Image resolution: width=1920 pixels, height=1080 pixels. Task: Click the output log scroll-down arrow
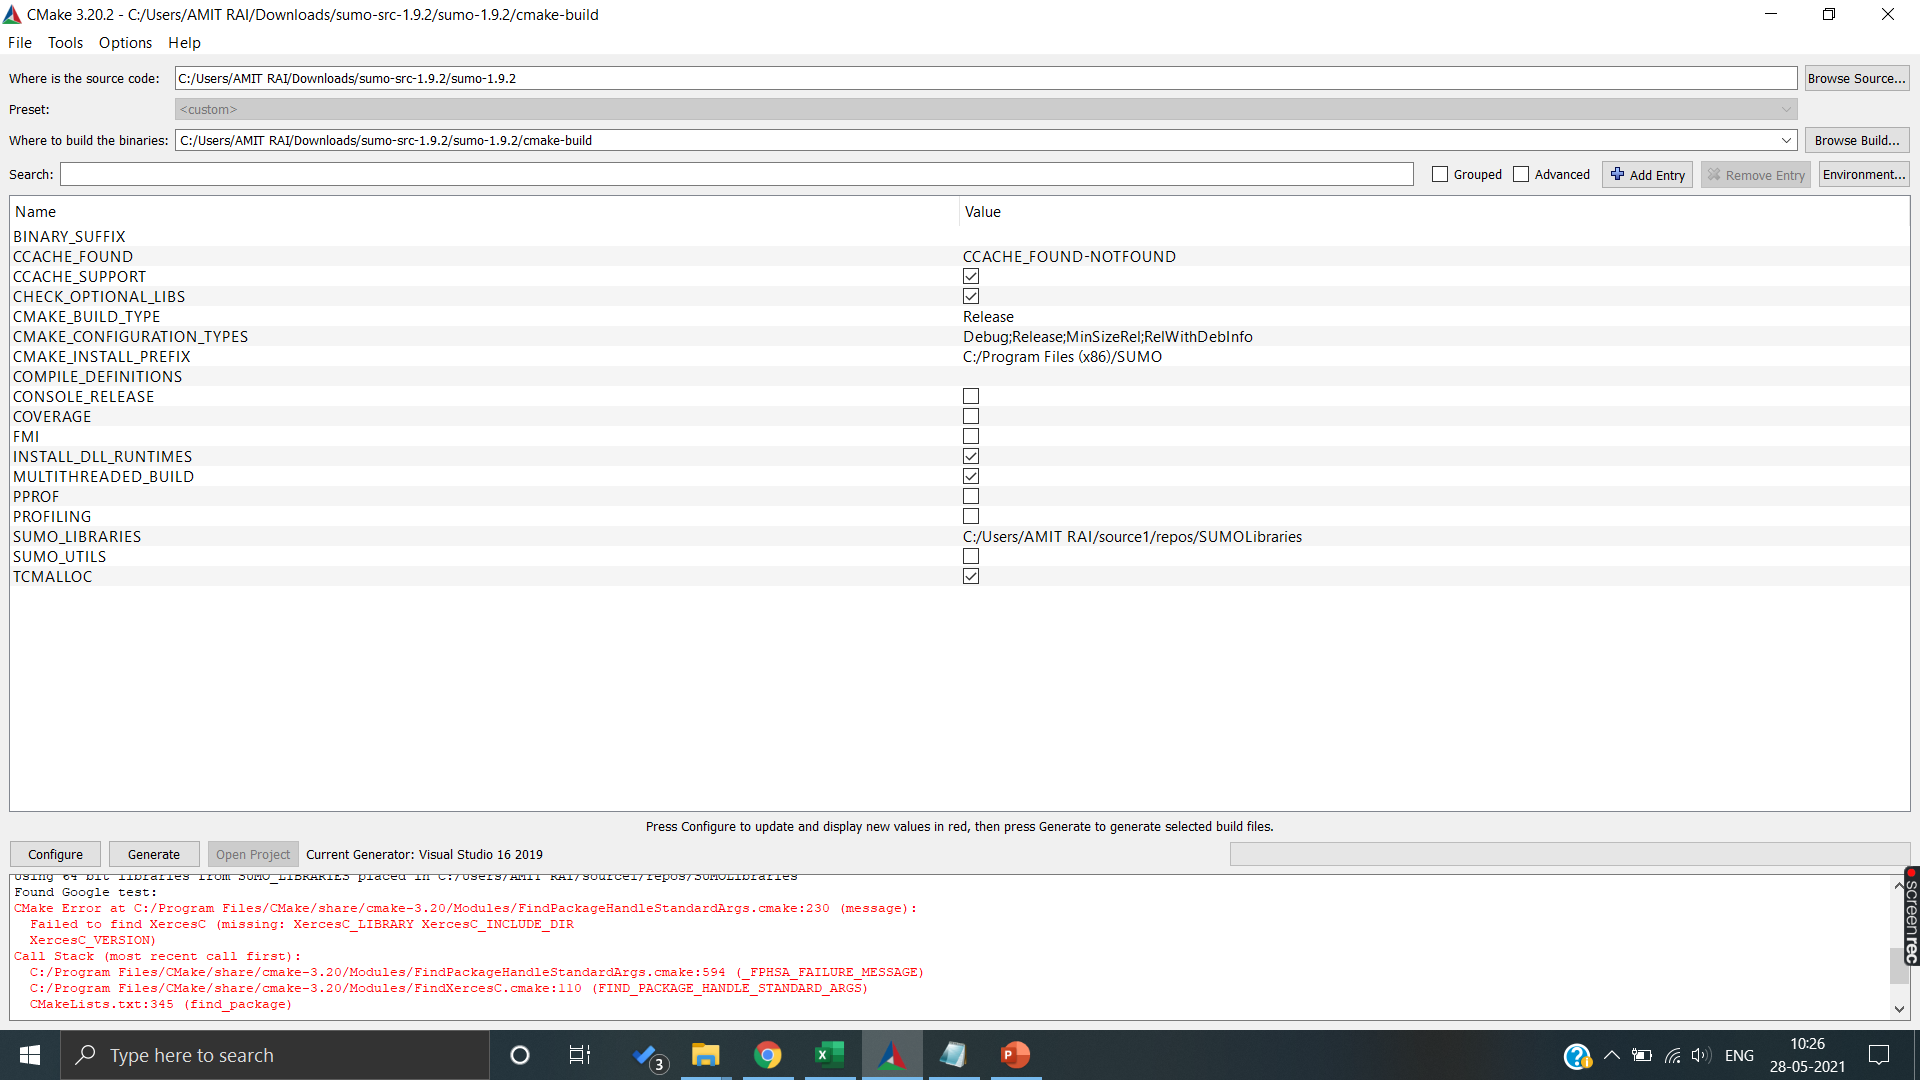click(1899, 1010)
